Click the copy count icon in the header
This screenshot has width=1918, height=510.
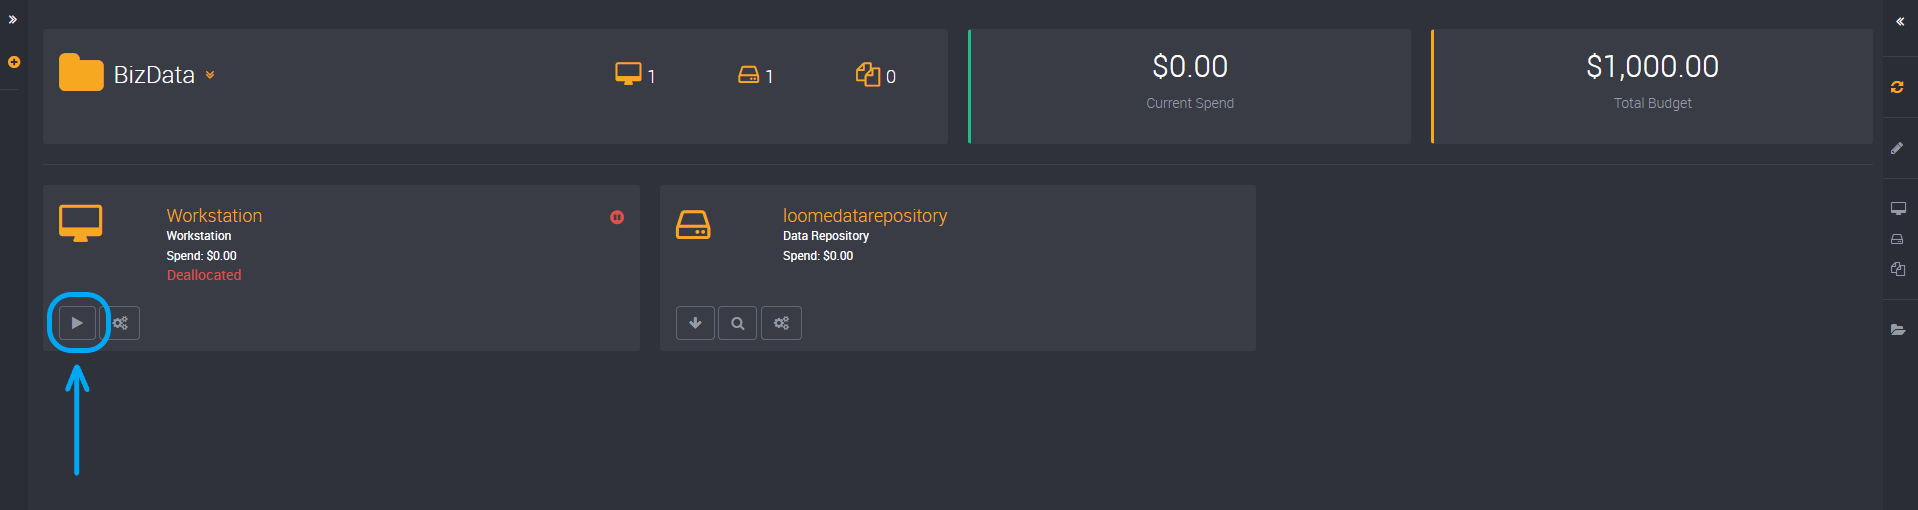(868, 74)
